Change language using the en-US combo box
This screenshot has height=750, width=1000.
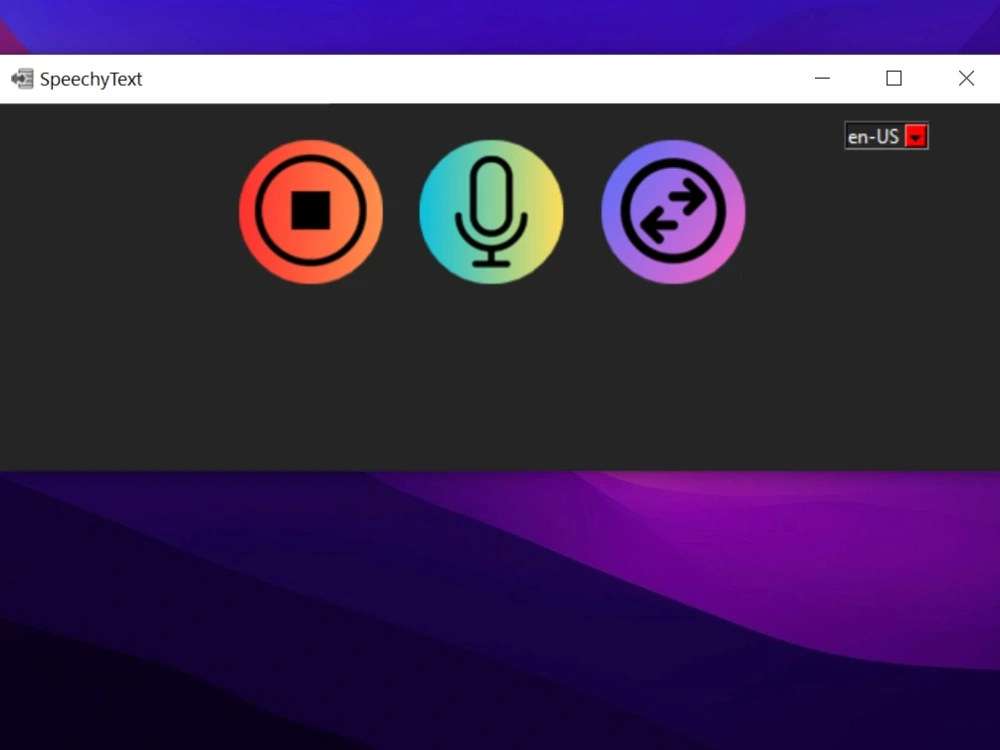(886, 136)
